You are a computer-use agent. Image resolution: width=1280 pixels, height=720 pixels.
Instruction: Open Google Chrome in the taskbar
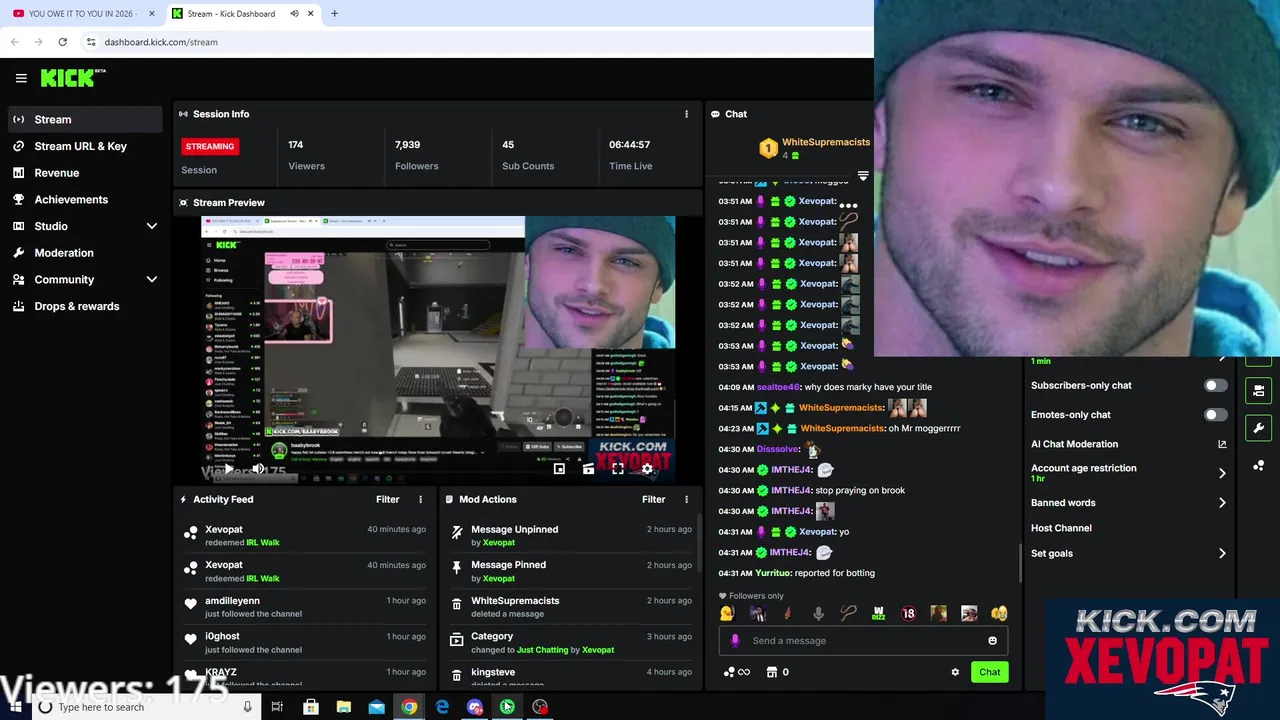pos(409,707)
